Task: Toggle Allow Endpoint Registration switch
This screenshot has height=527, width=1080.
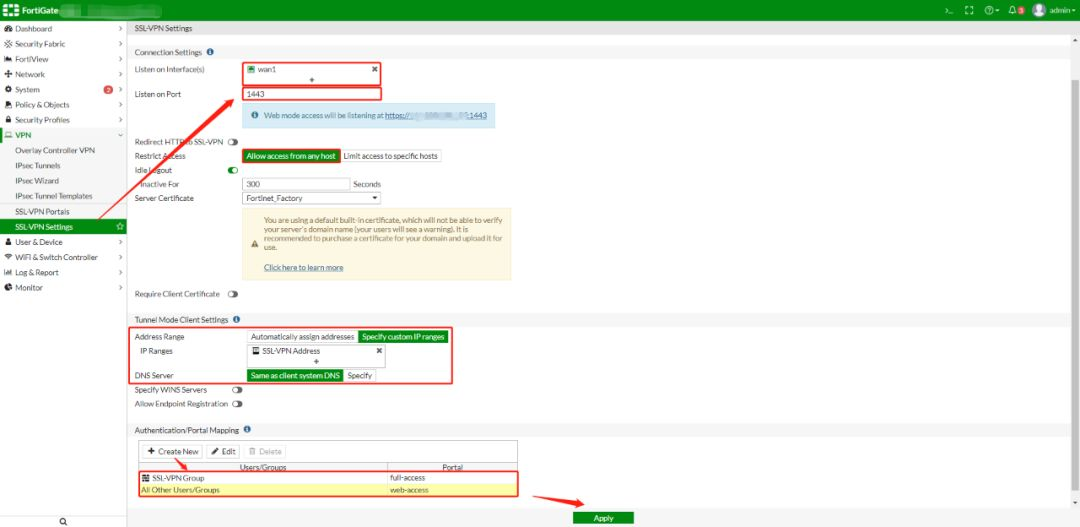Action: (x=237, y=404)
